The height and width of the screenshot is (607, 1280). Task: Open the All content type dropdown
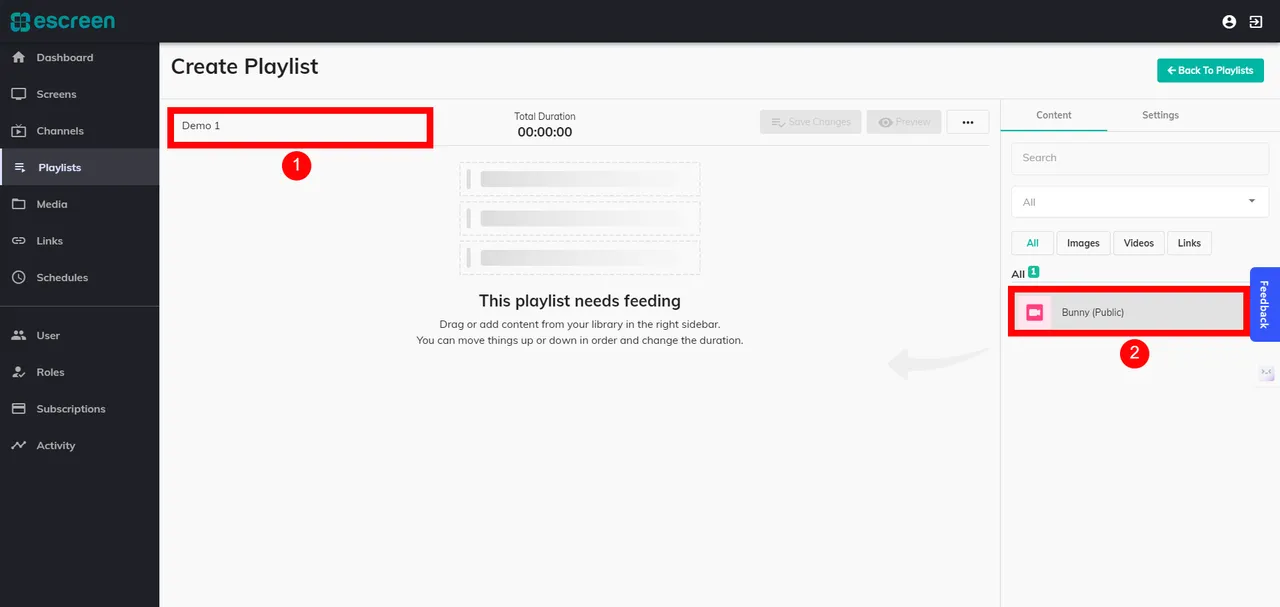click(x=1139, y=201)
